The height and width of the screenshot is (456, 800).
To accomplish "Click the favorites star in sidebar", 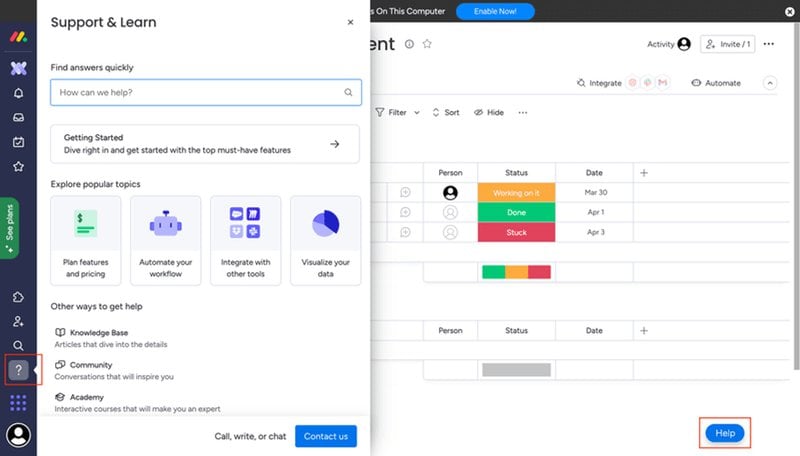I will (x=18, y=166).
